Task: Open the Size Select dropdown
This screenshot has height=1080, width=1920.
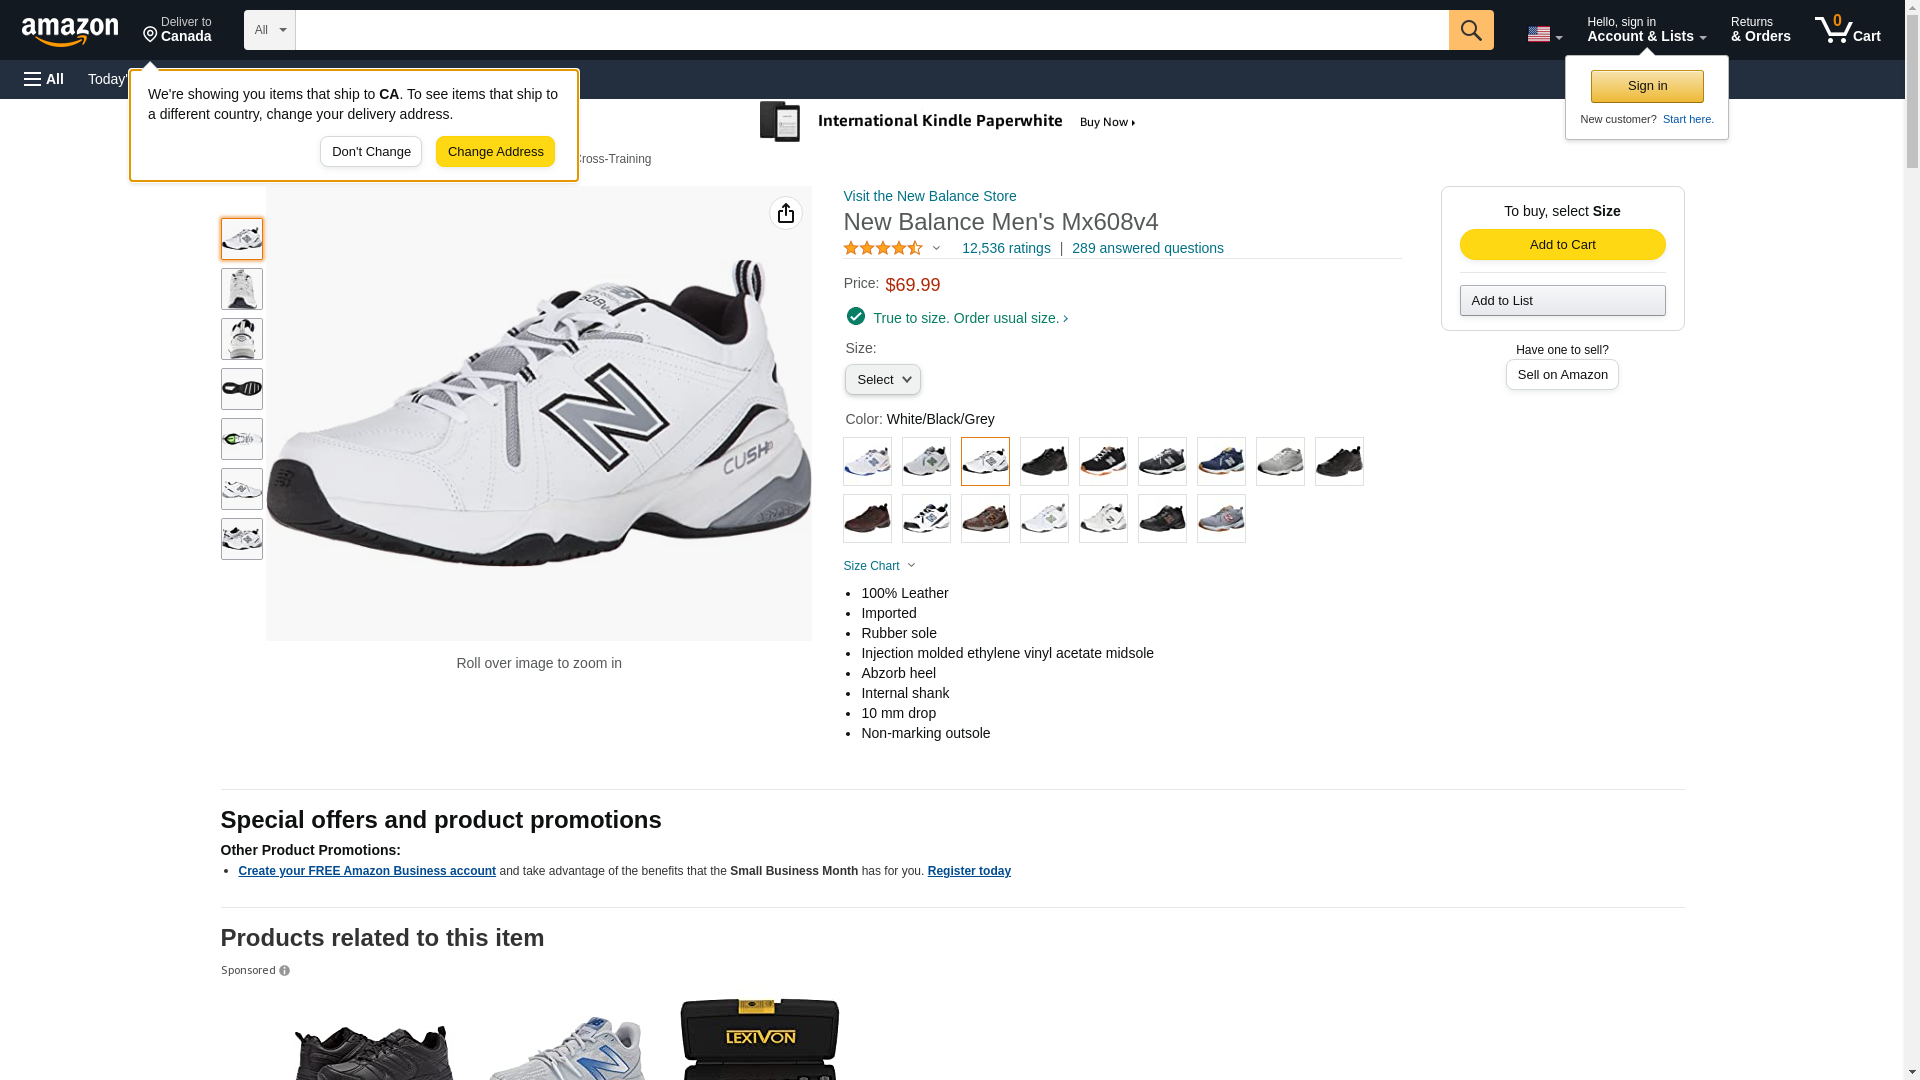Action: click(882, 380)
